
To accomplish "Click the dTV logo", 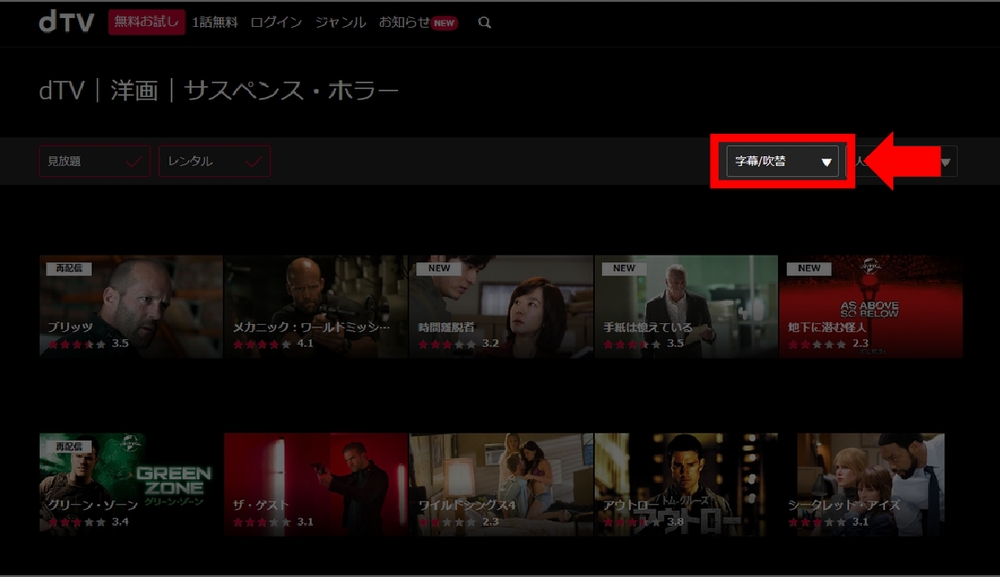I will pos(66,22).
